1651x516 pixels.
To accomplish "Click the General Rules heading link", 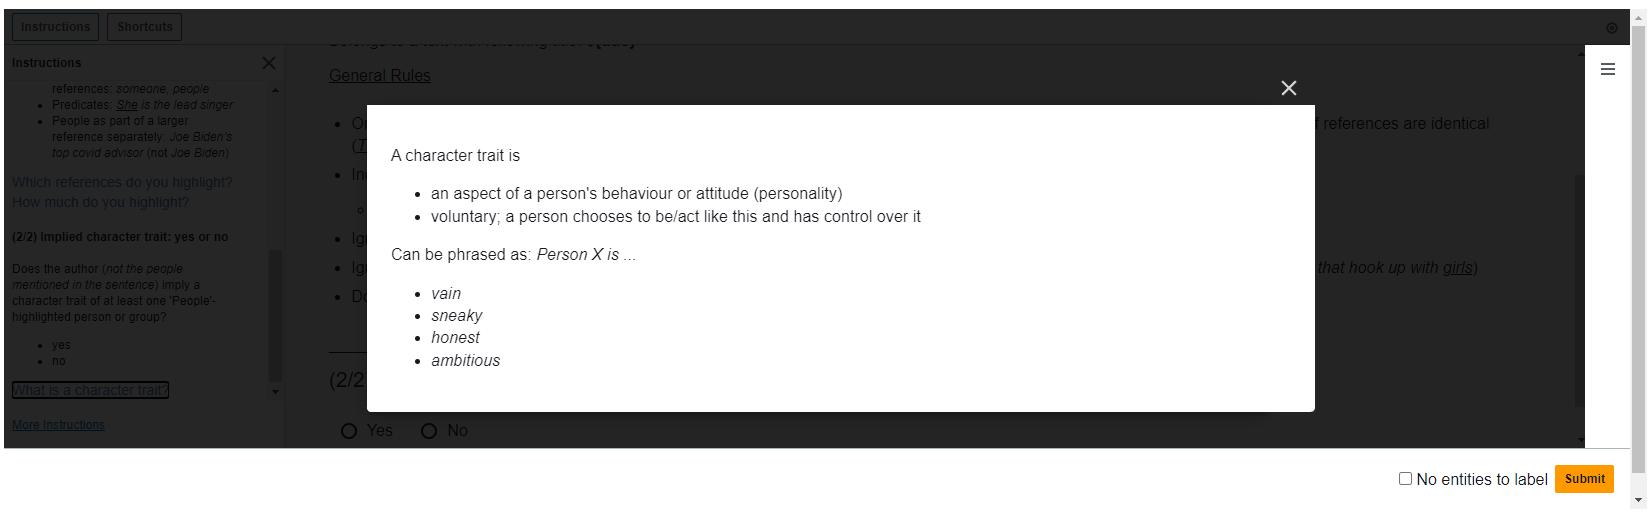I will [380, 76].
